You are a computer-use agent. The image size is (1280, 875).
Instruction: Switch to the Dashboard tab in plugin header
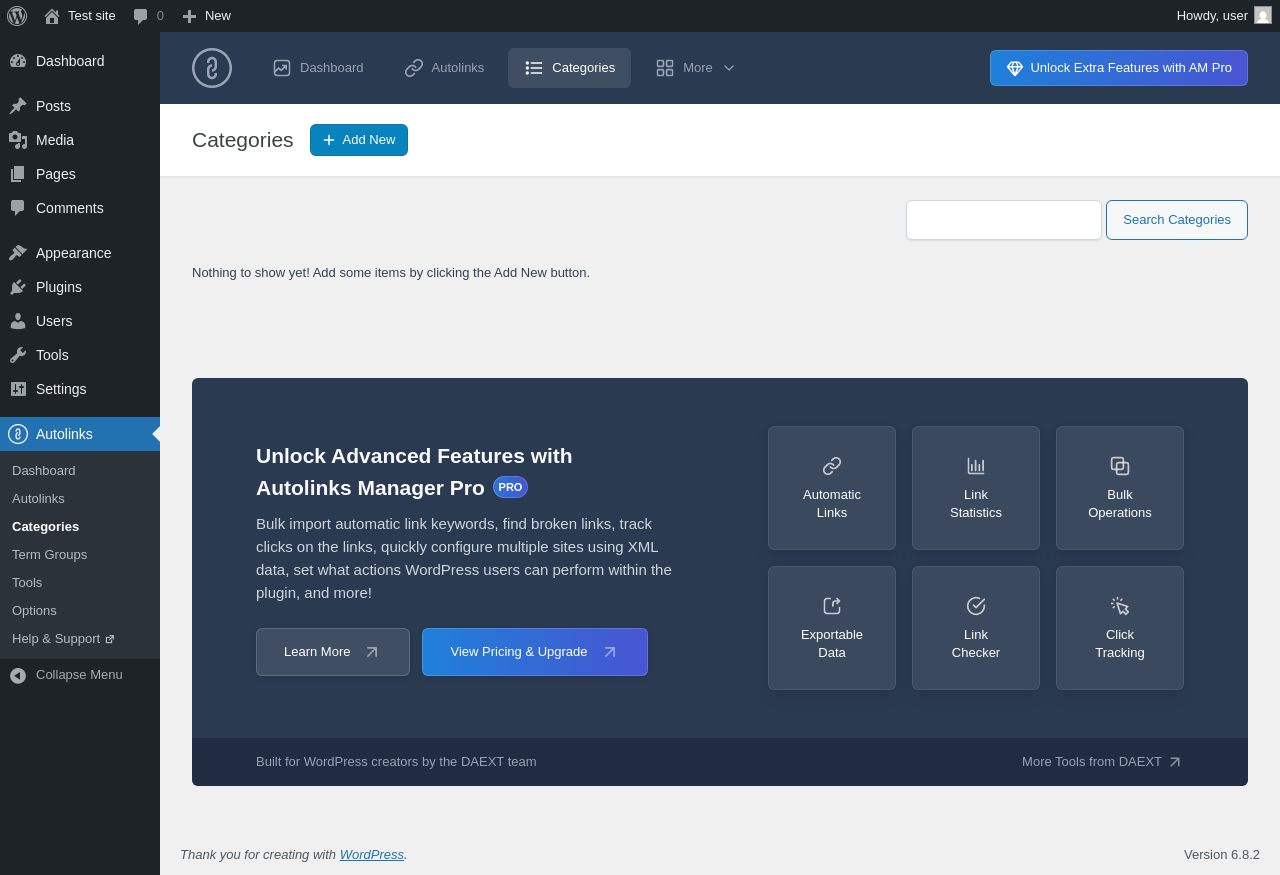click(x=318, y=68)
